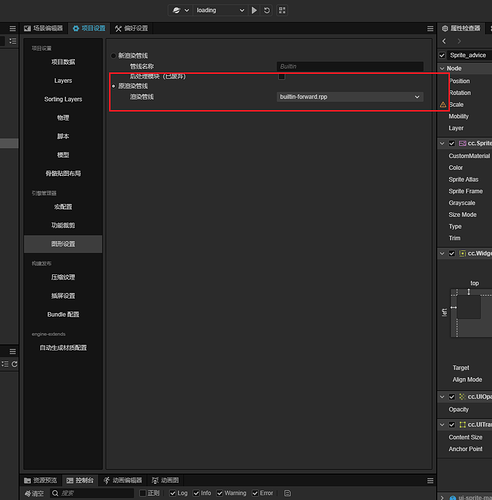This screenshot has height=500, width=492.
Task: Click the Scale warning triangle icon
Action: [x=443, y=105]
